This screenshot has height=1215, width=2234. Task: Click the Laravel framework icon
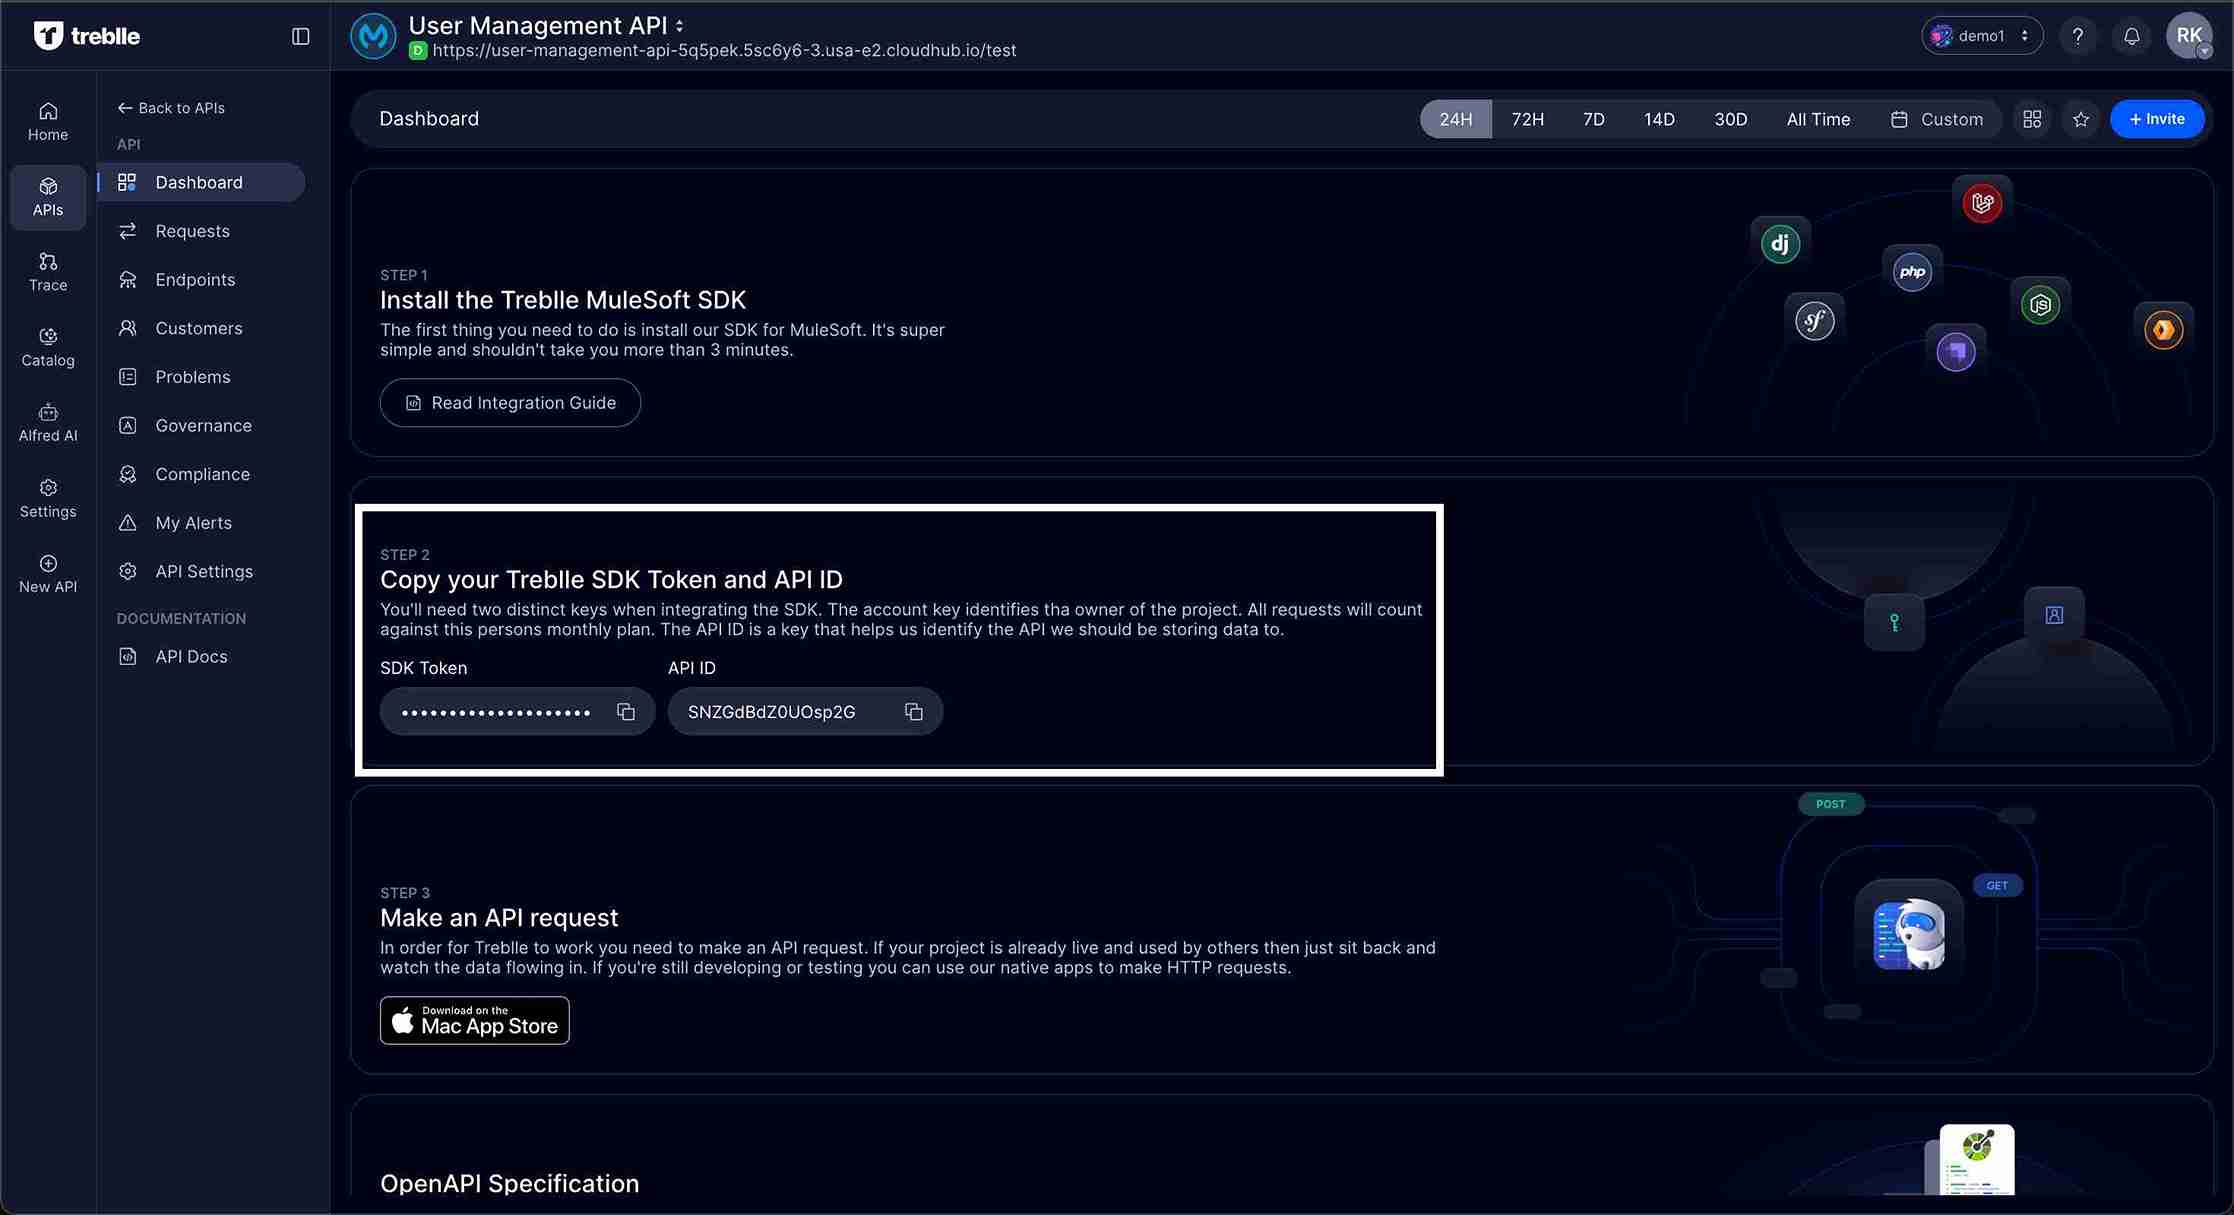point(1982,203)
